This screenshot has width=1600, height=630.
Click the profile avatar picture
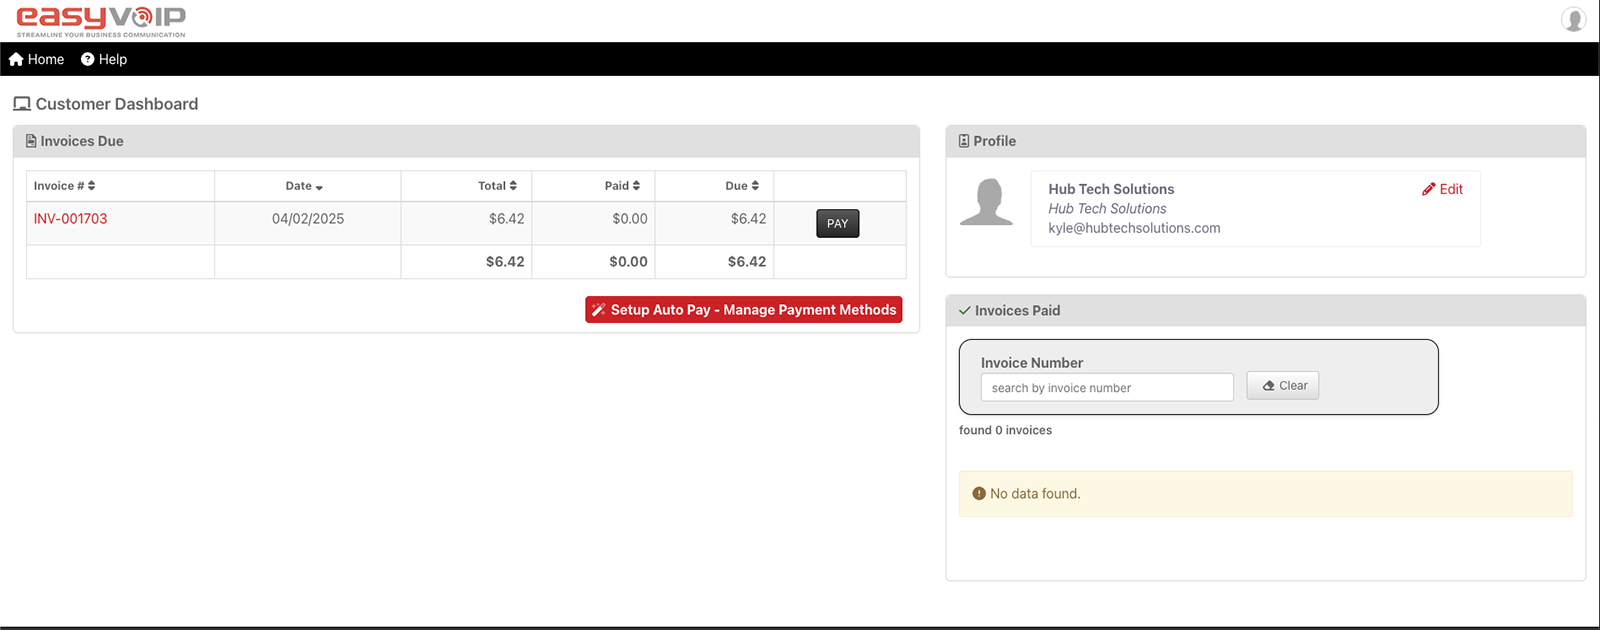pos(987,202)
